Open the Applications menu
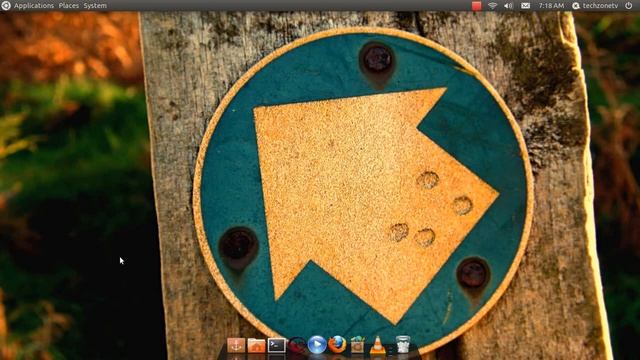The height and width of the screenshot is (360, 640). coord(34,6)
